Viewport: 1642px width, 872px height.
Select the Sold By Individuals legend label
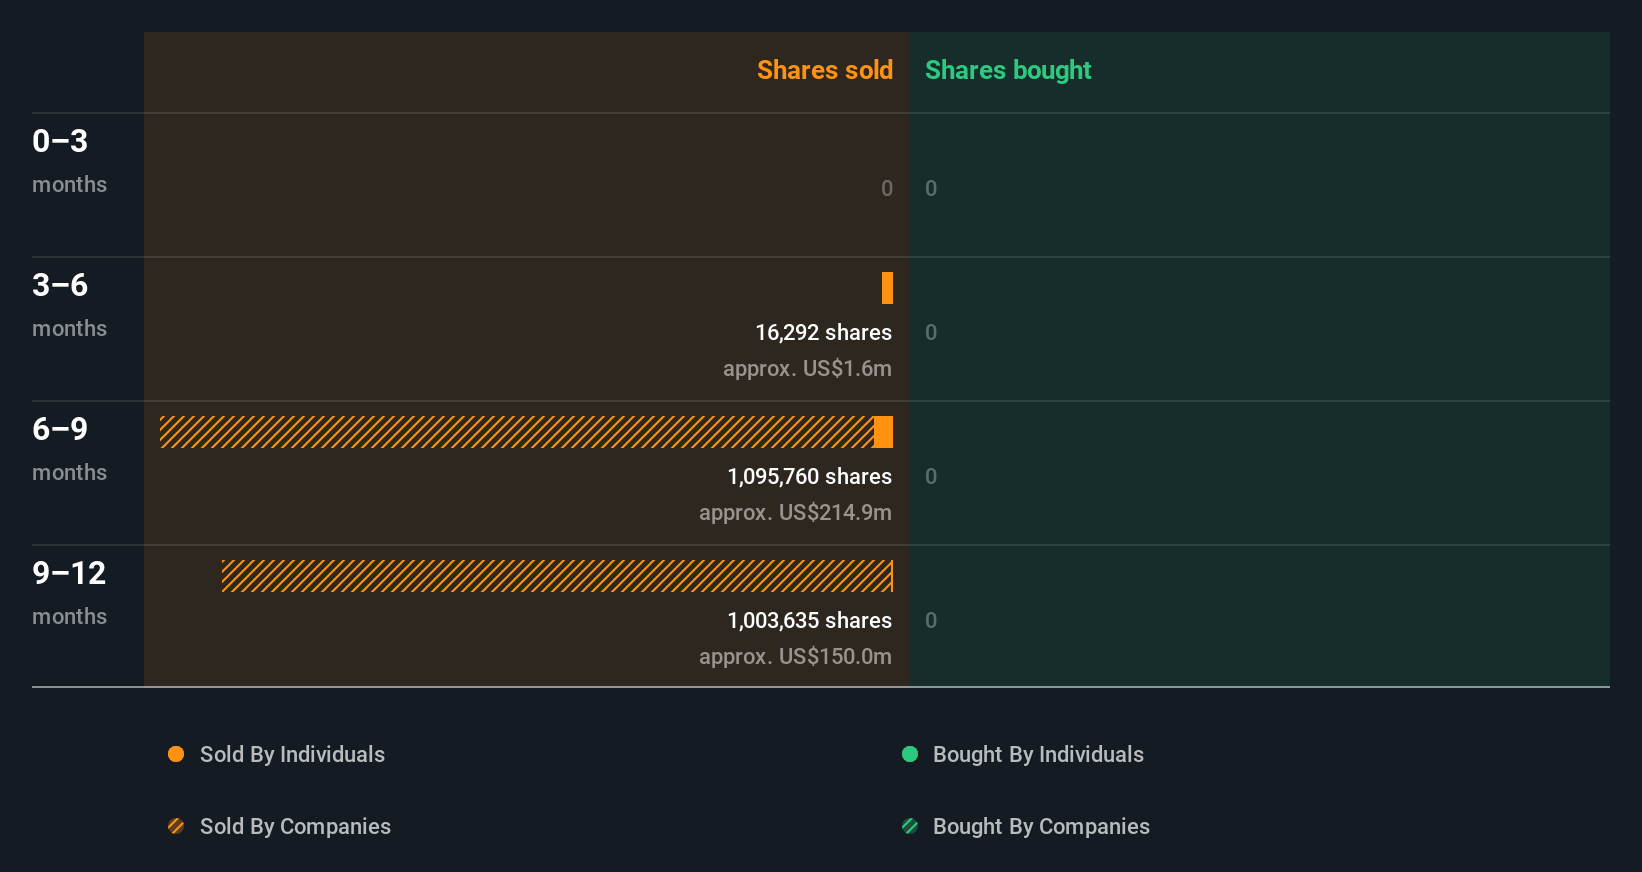tap(292, 755)
